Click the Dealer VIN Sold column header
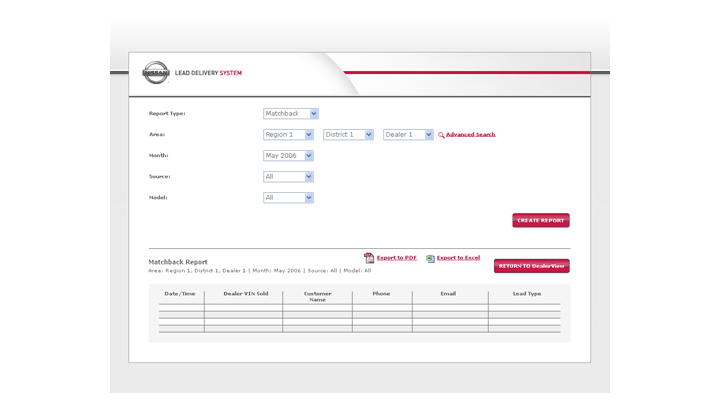The image size is (720, 410). (x=245, y=294)
